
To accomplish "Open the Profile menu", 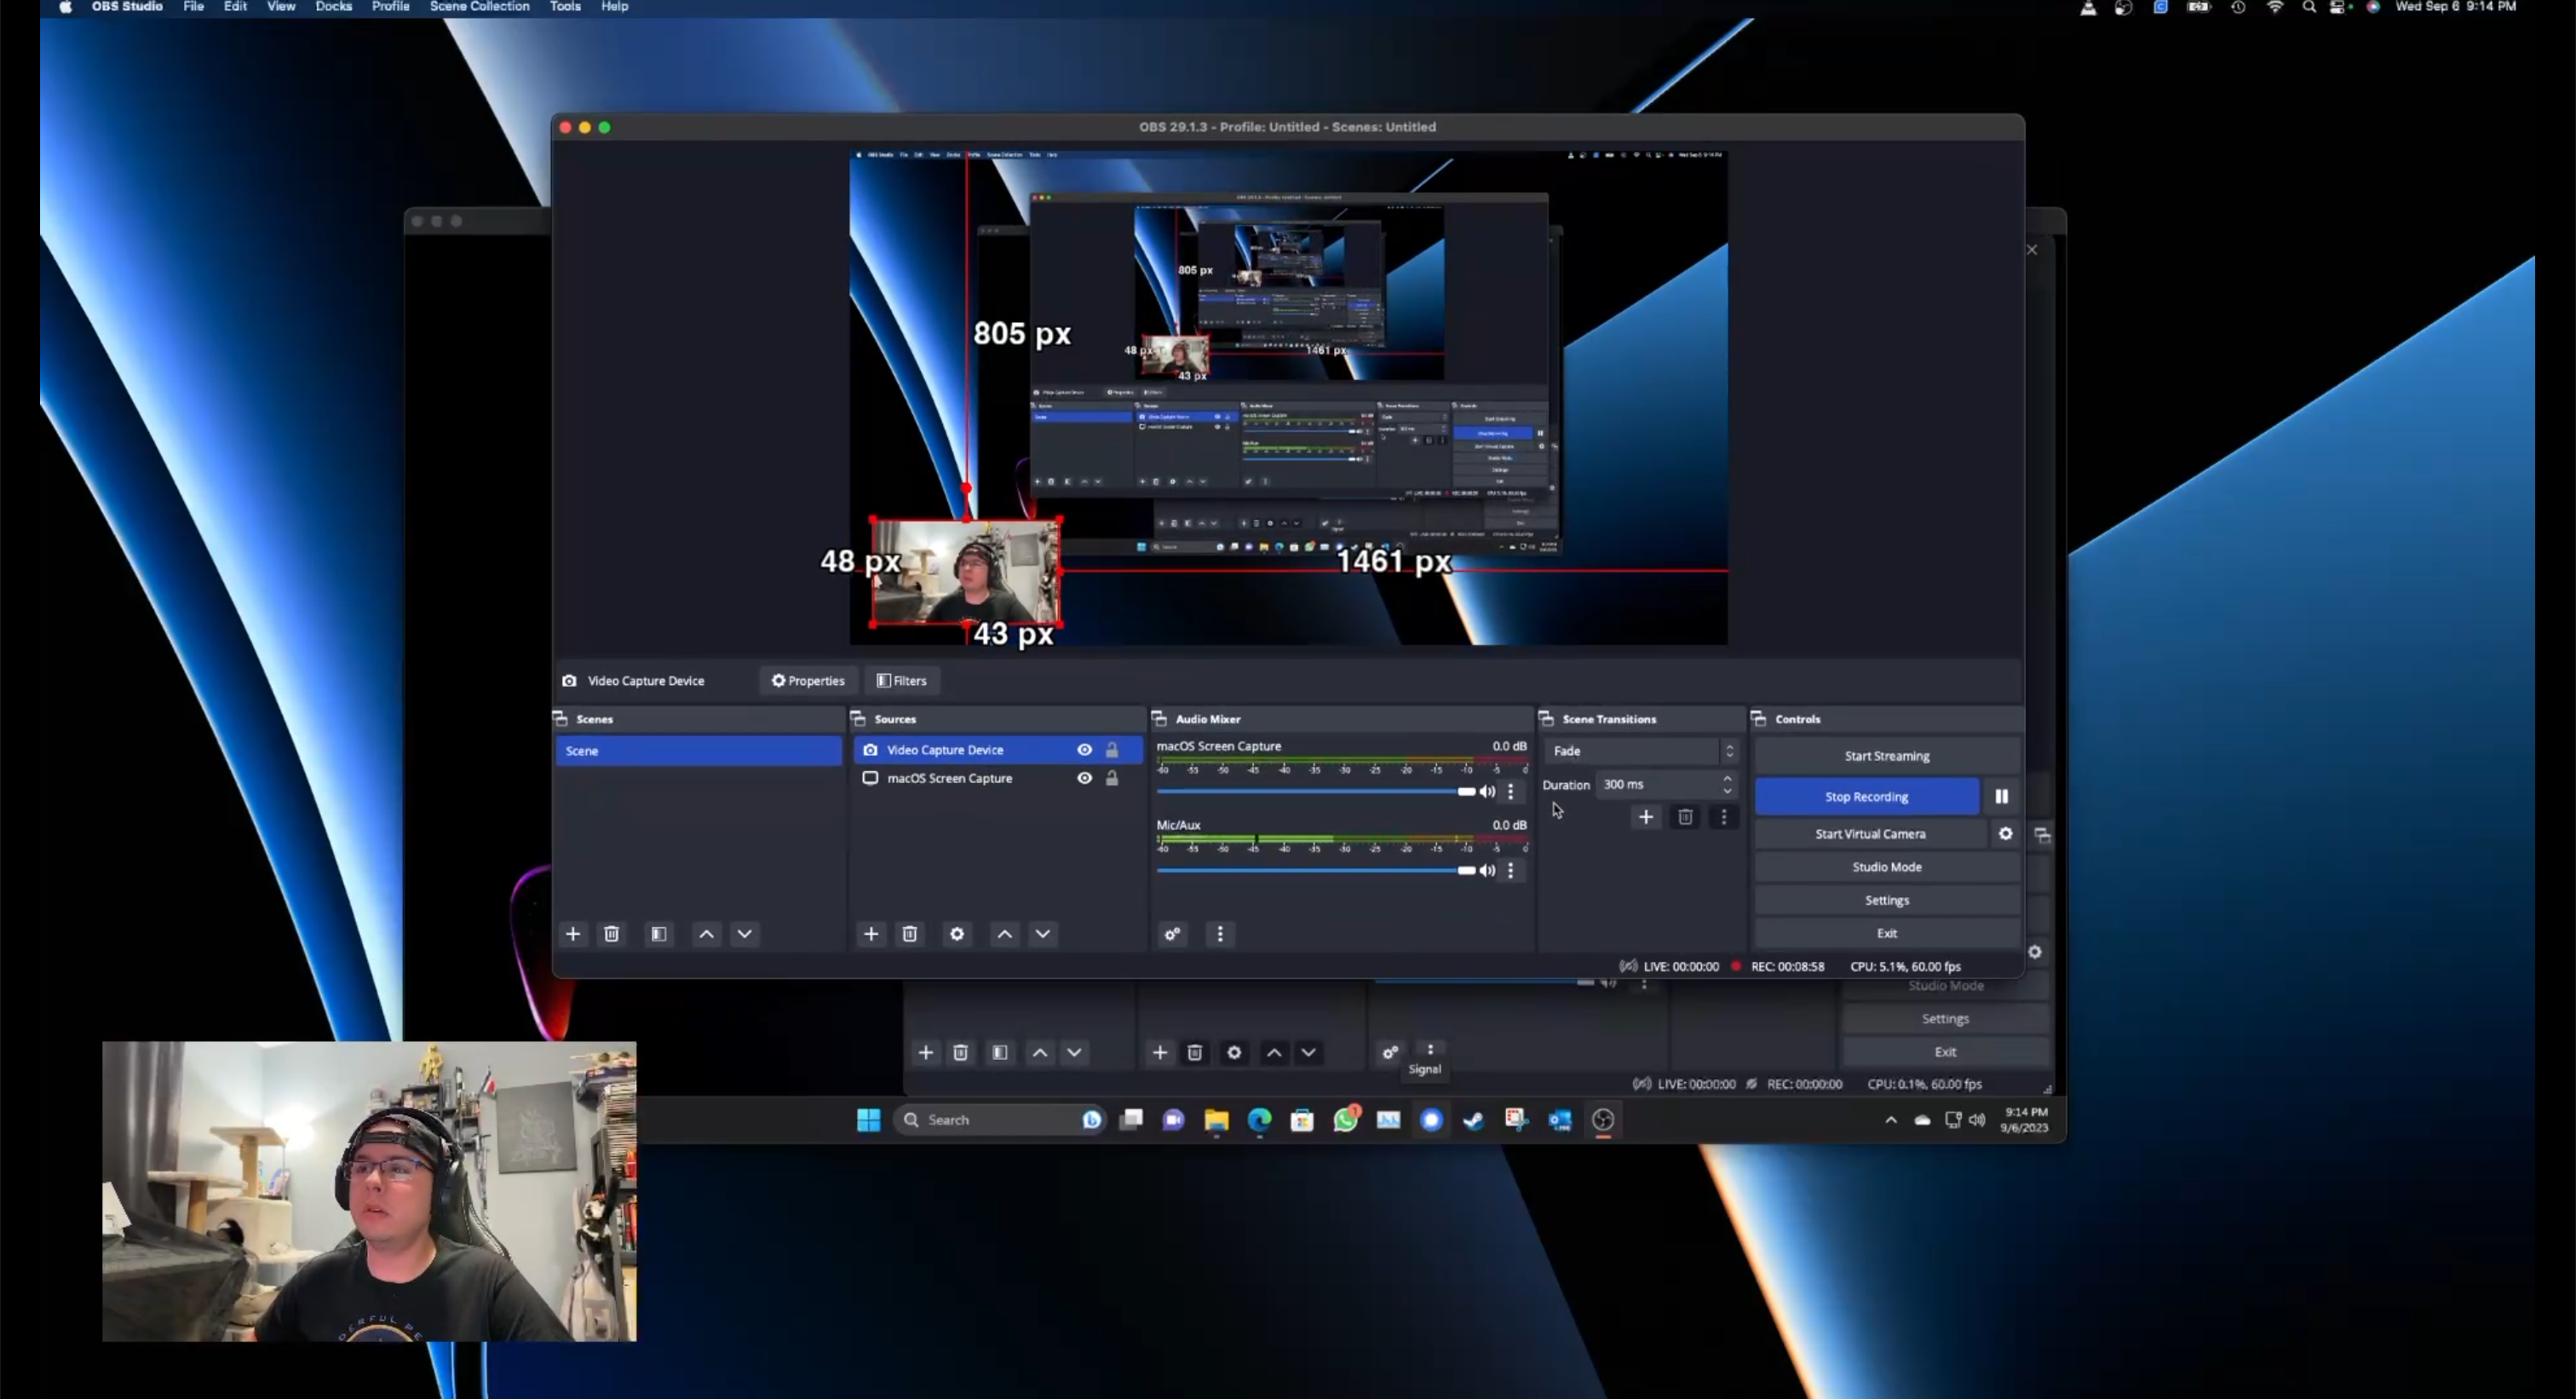I will [390, 7].
